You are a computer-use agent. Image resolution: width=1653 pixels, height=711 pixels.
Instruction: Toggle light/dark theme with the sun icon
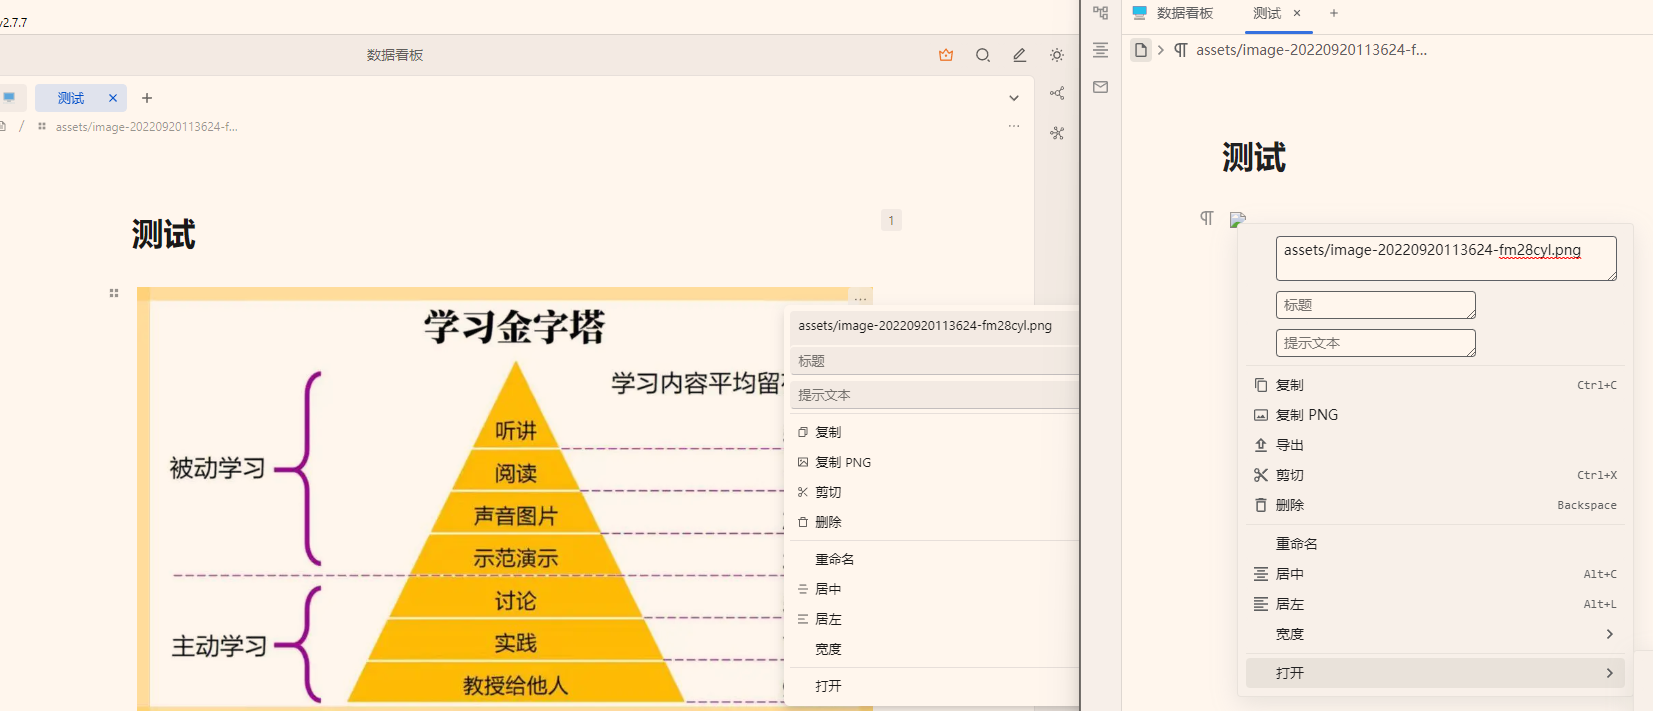[1057, 55]
